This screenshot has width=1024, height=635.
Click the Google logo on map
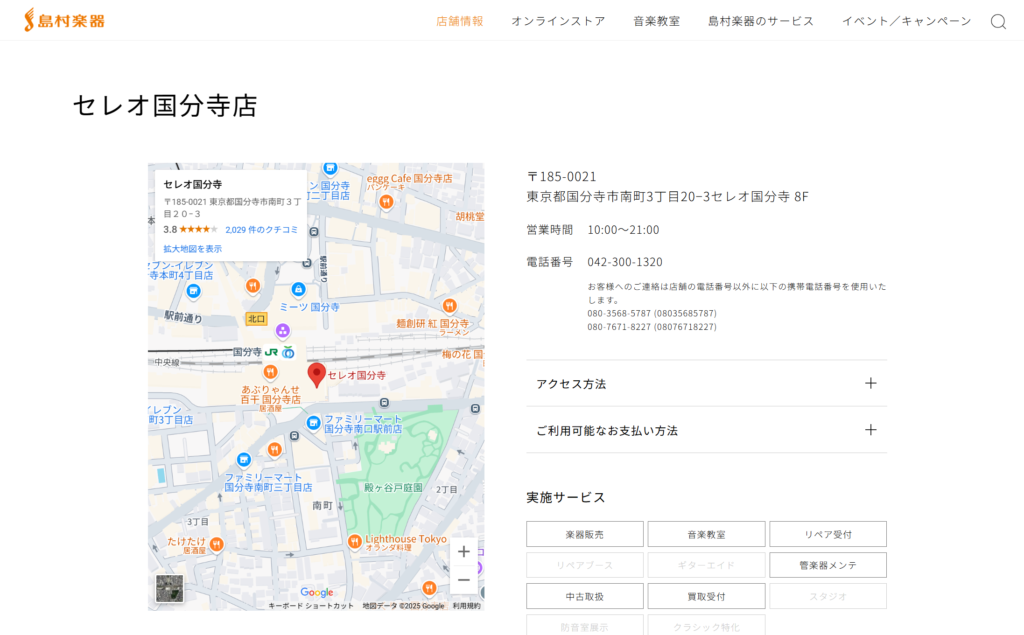(x=317, y=593)
